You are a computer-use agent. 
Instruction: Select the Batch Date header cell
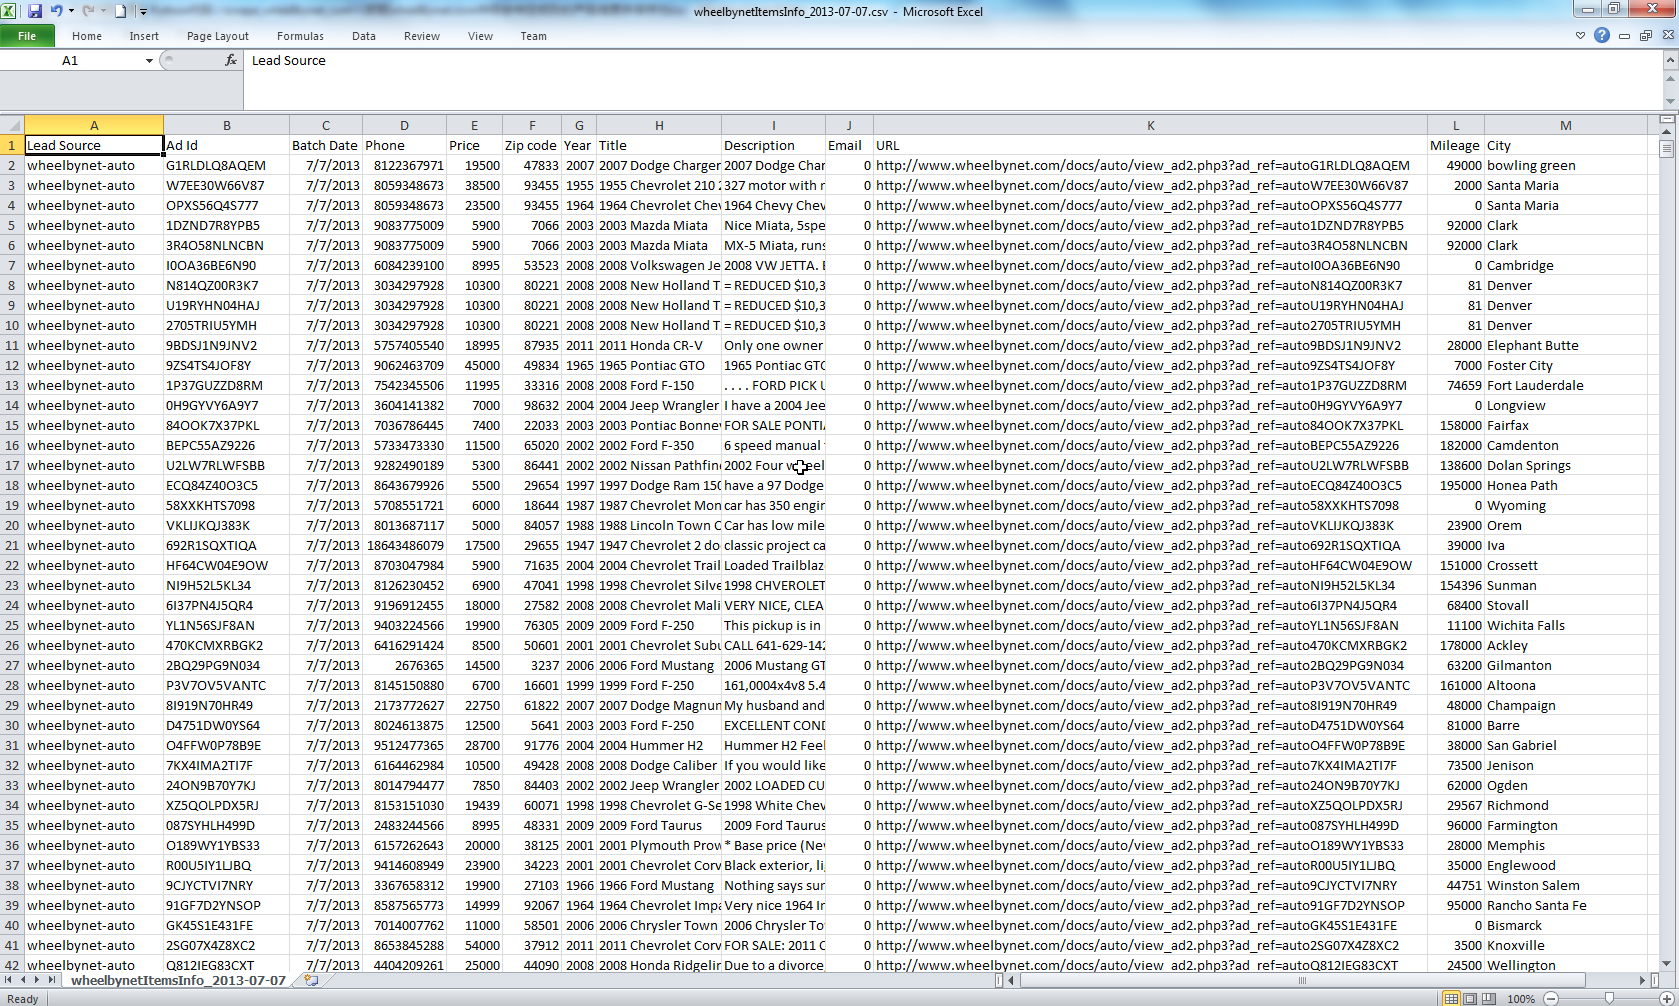325,145
